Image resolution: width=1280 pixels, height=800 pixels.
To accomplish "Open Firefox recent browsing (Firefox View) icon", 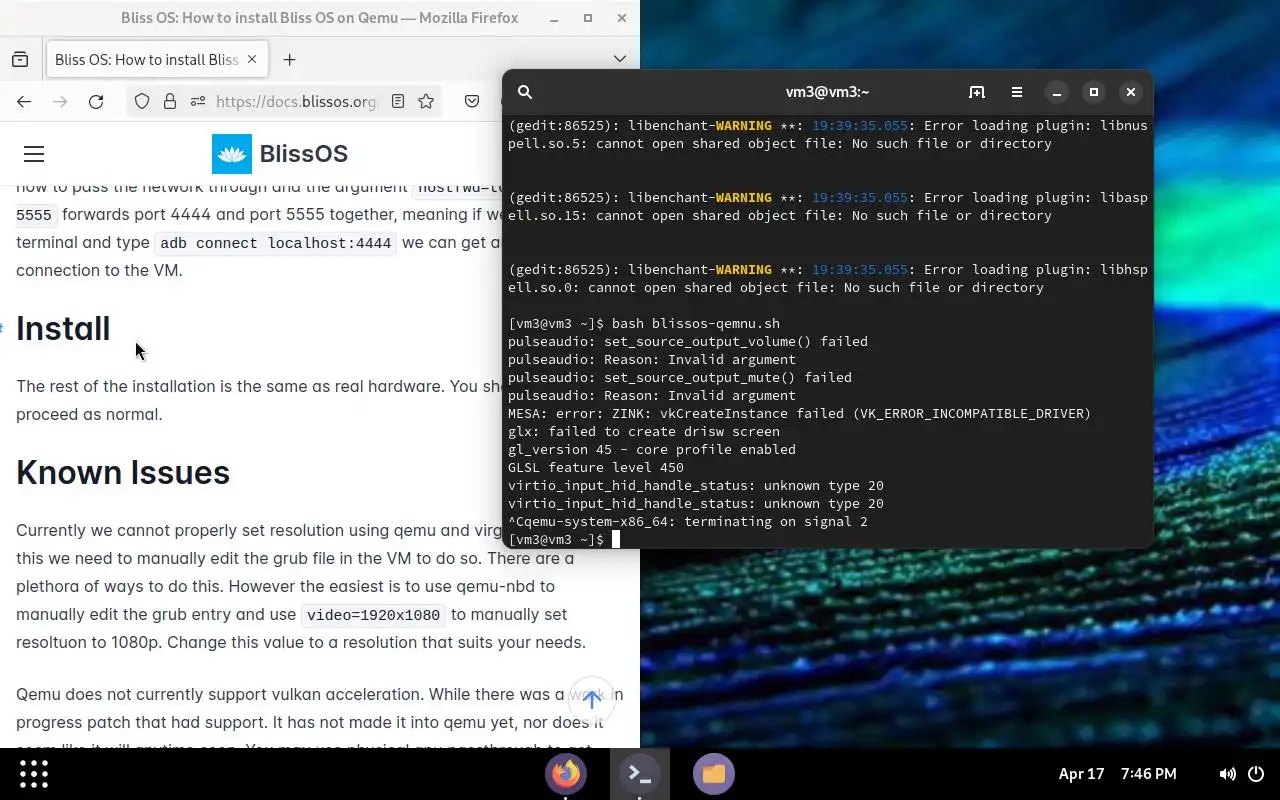I will pos(20,59).
